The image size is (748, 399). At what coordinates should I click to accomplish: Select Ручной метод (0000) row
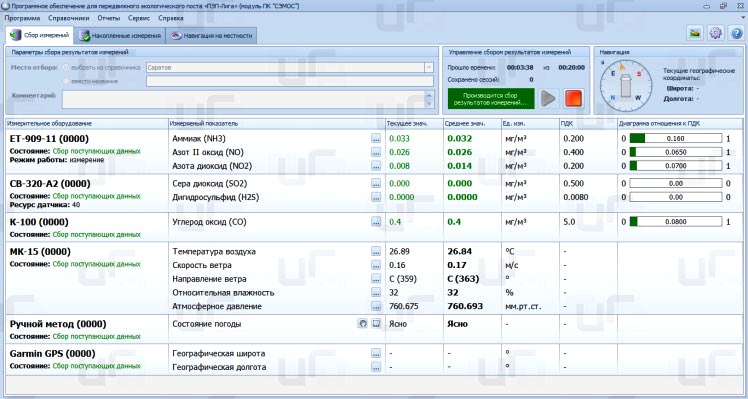pos(58,324)
